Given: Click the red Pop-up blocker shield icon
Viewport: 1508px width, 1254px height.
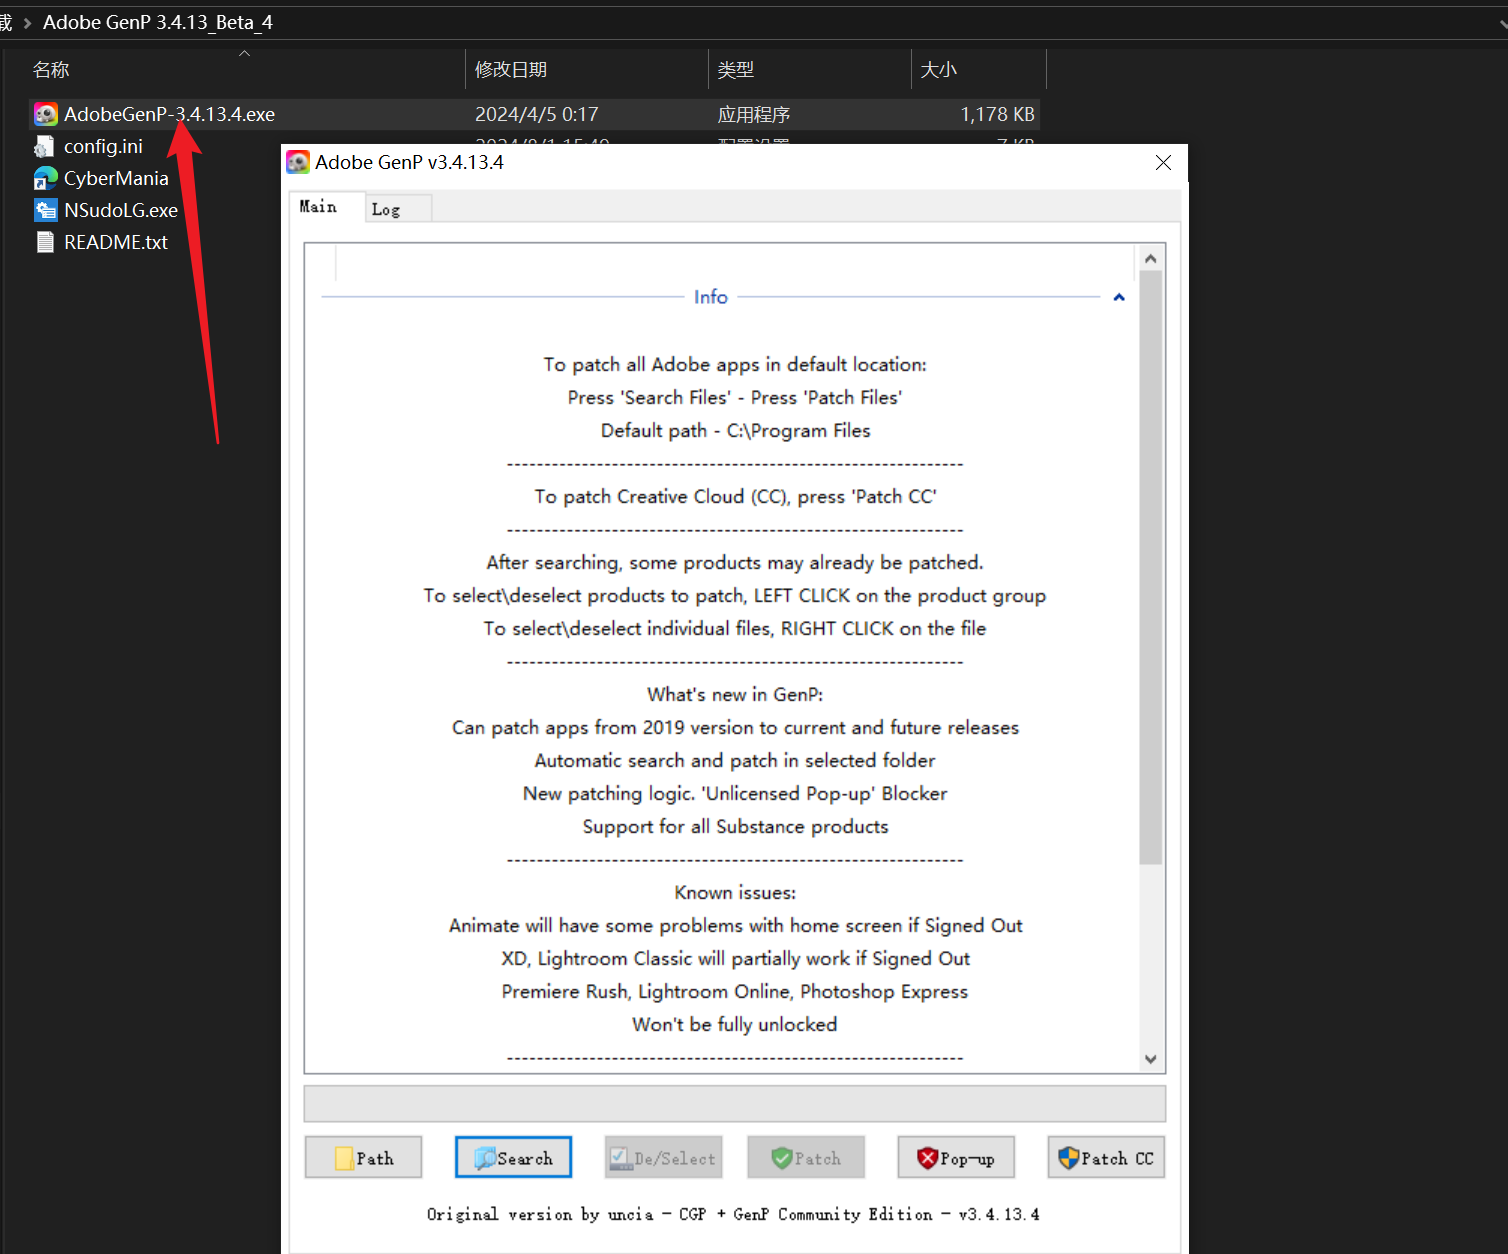Looking at the screenshot, I should pyautogui.click(x=927, y=1157).
